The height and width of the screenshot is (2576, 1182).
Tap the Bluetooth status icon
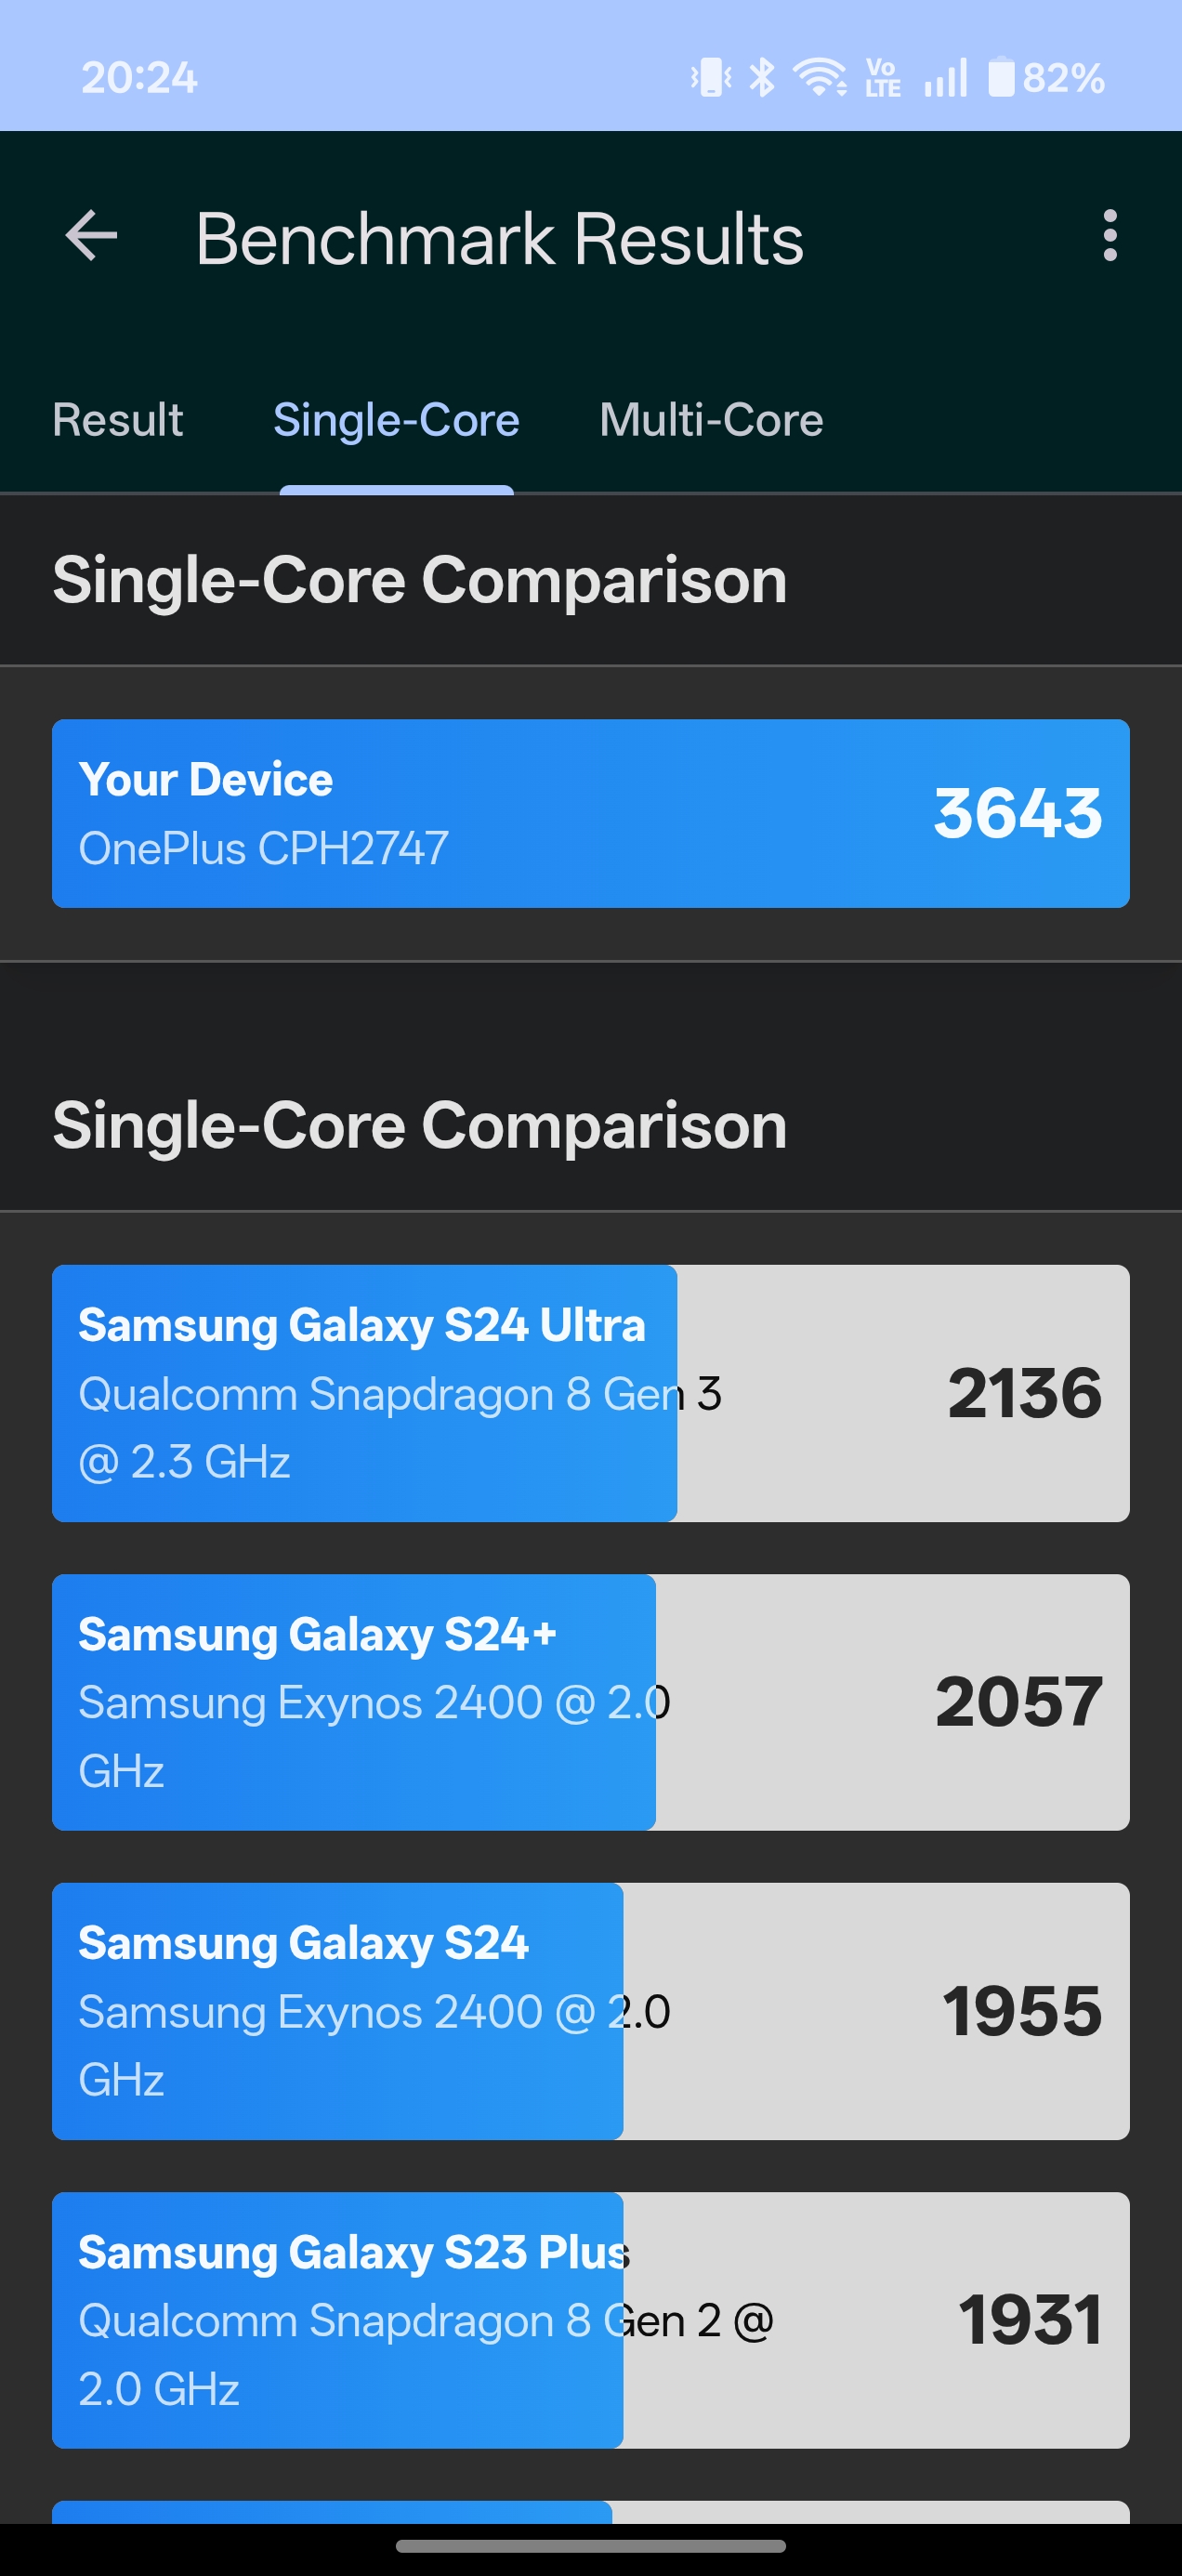(x=762, y=77)
